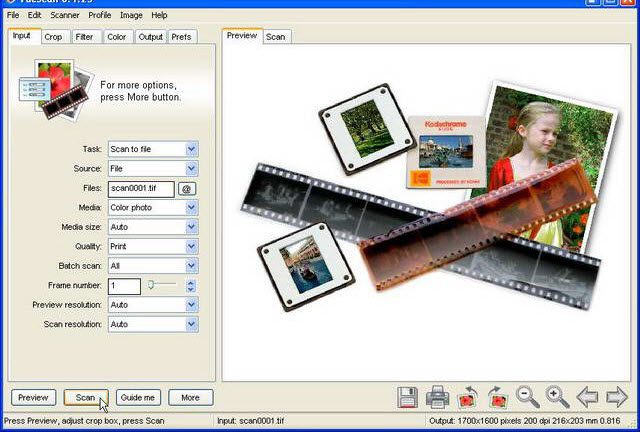This screenshot has height=432, width=640.
Task: Click the @ file browse button
Action: [x=187, y=189]
